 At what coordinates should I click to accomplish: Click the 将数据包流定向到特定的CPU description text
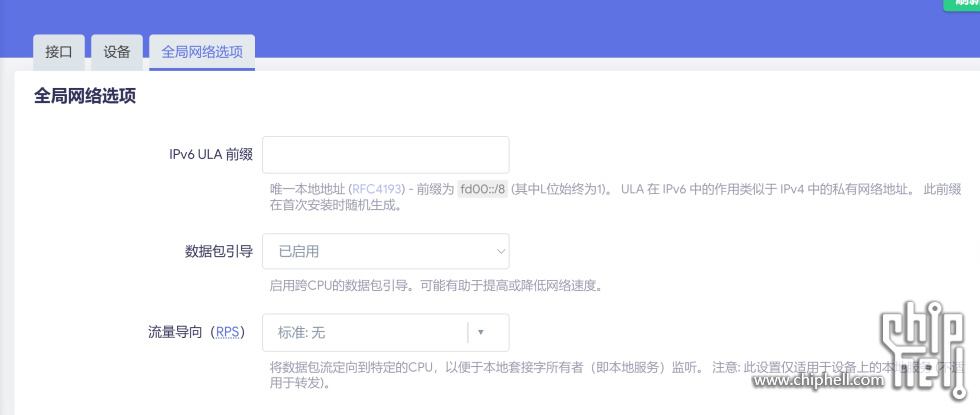tap(616, 374)
